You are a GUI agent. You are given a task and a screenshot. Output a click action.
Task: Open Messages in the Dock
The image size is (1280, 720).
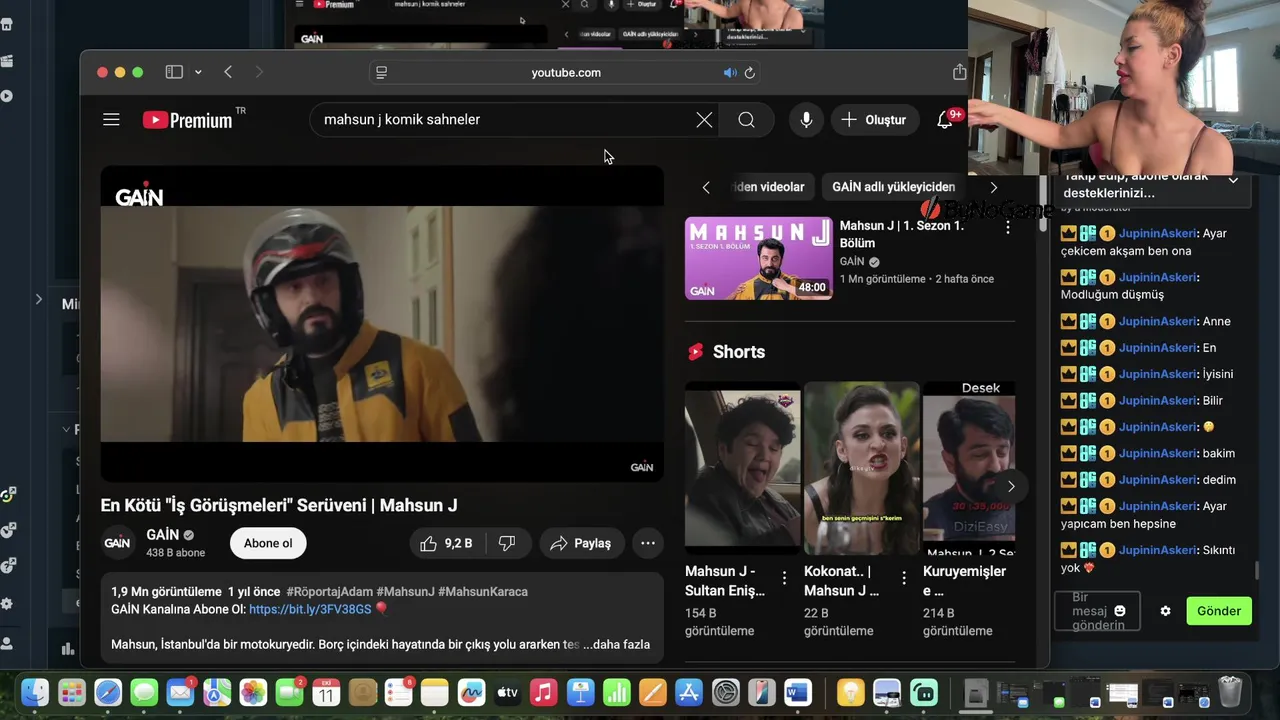[x=144, y=692]
